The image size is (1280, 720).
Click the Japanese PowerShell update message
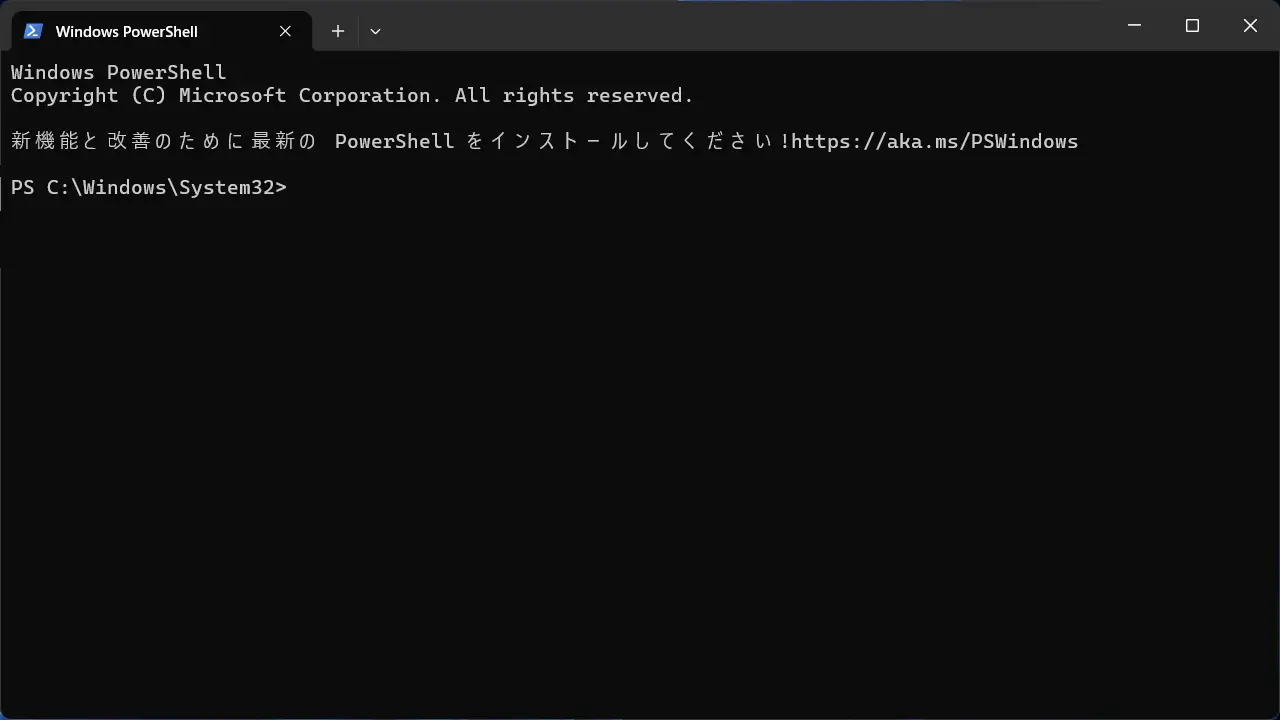click(x=390, y=141)
